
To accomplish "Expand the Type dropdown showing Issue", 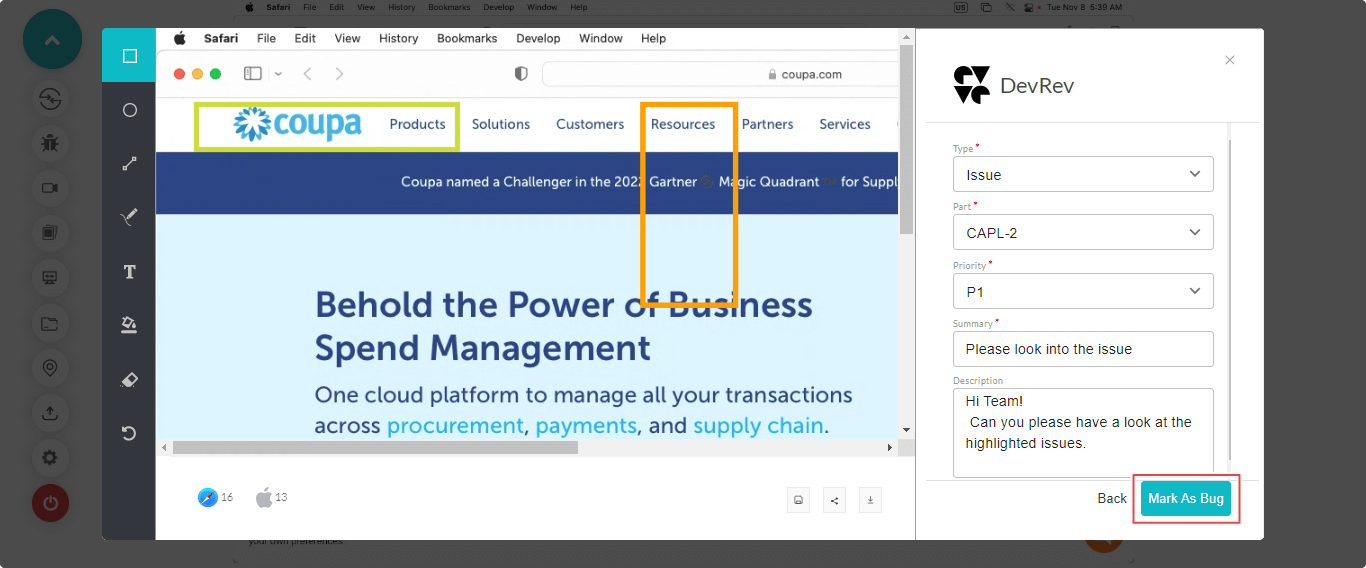I will (1083, 174).
